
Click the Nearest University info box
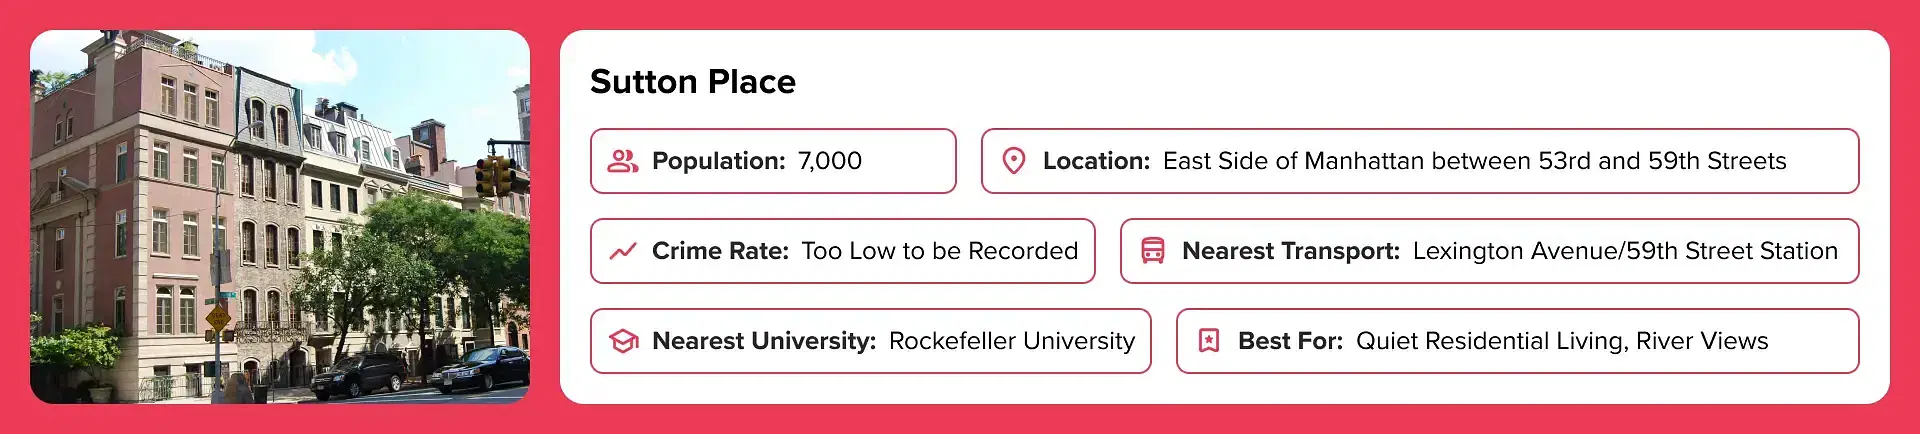click(871, 341)
